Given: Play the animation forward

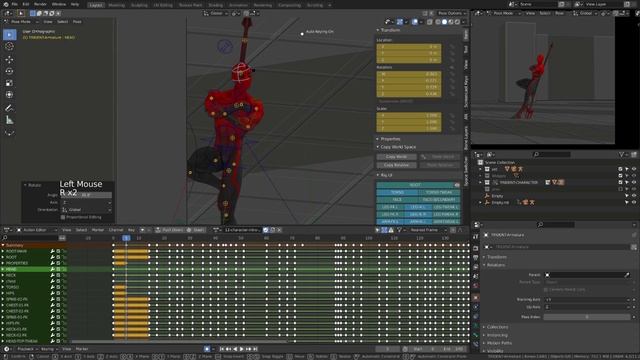Looking at the screenshot, I should pos(242,349).
